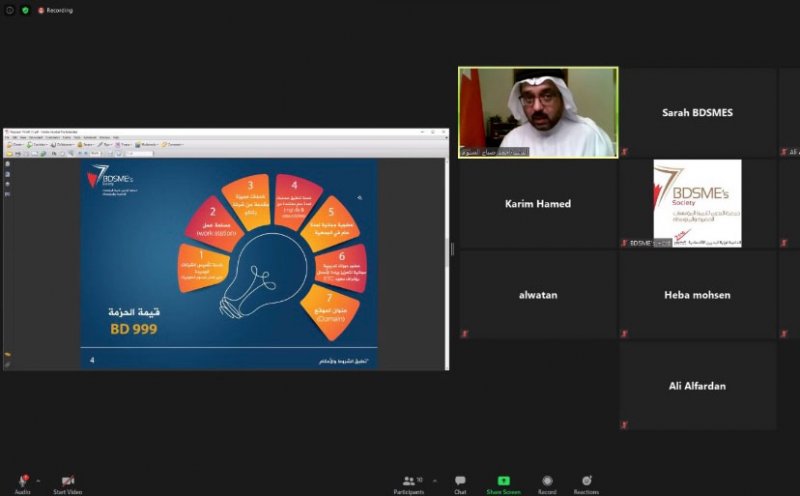Click the BDSME's logo on the slide

[x=112, y=180]
